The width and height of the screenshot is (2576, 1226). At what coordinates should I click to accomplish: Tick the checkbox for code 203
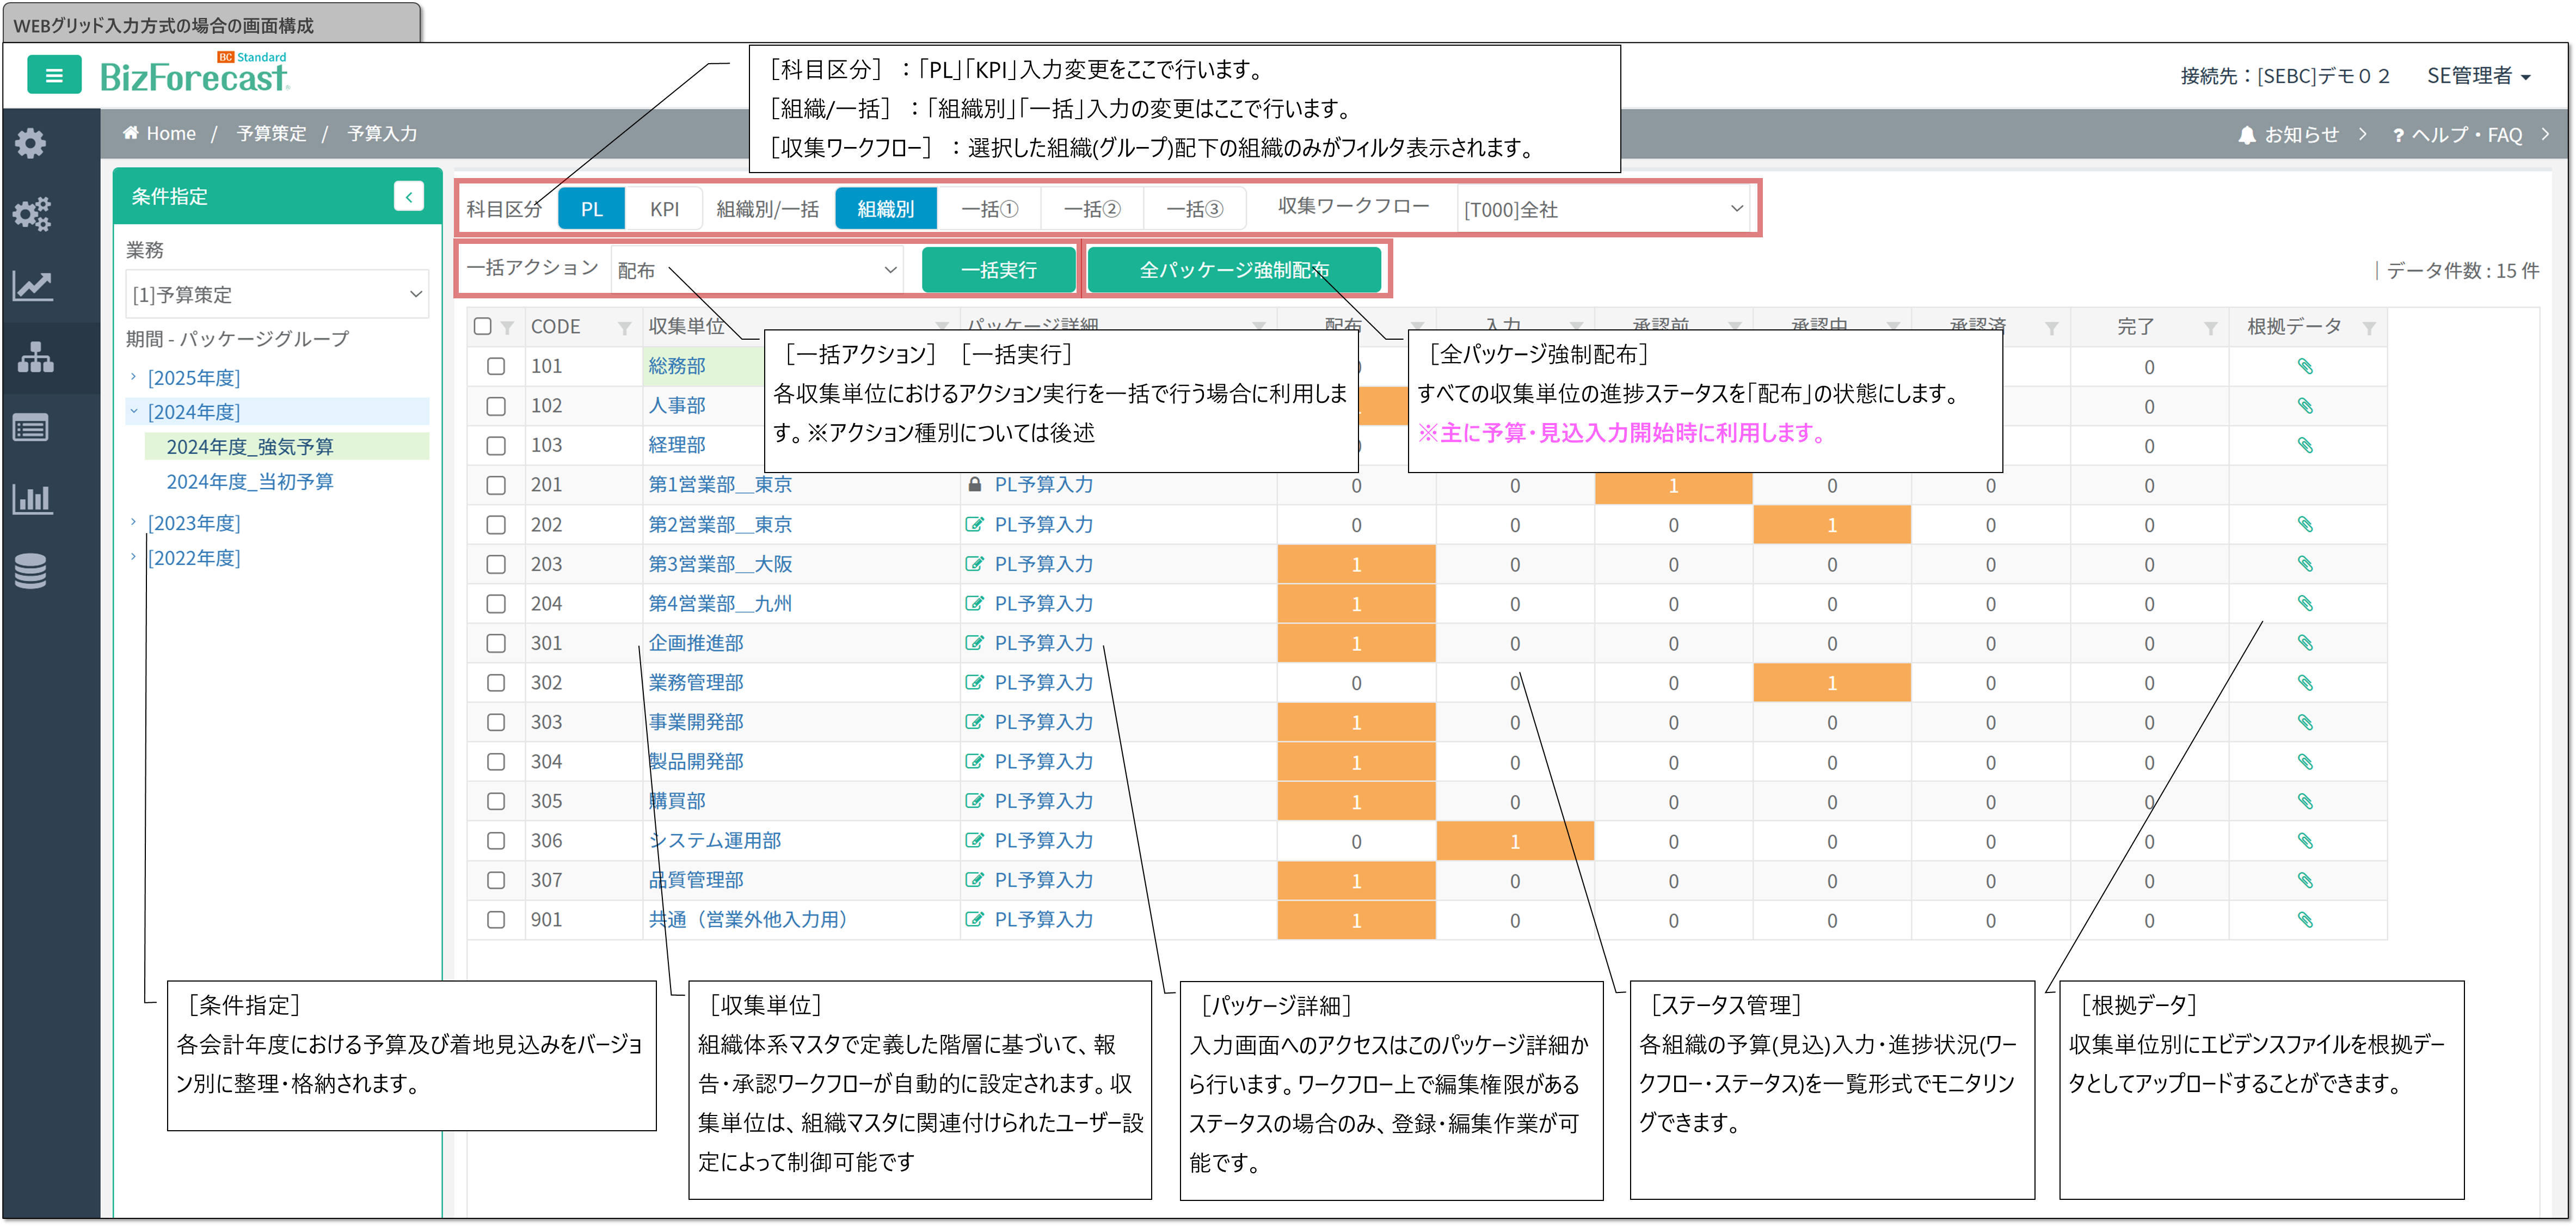pos(496,564)
